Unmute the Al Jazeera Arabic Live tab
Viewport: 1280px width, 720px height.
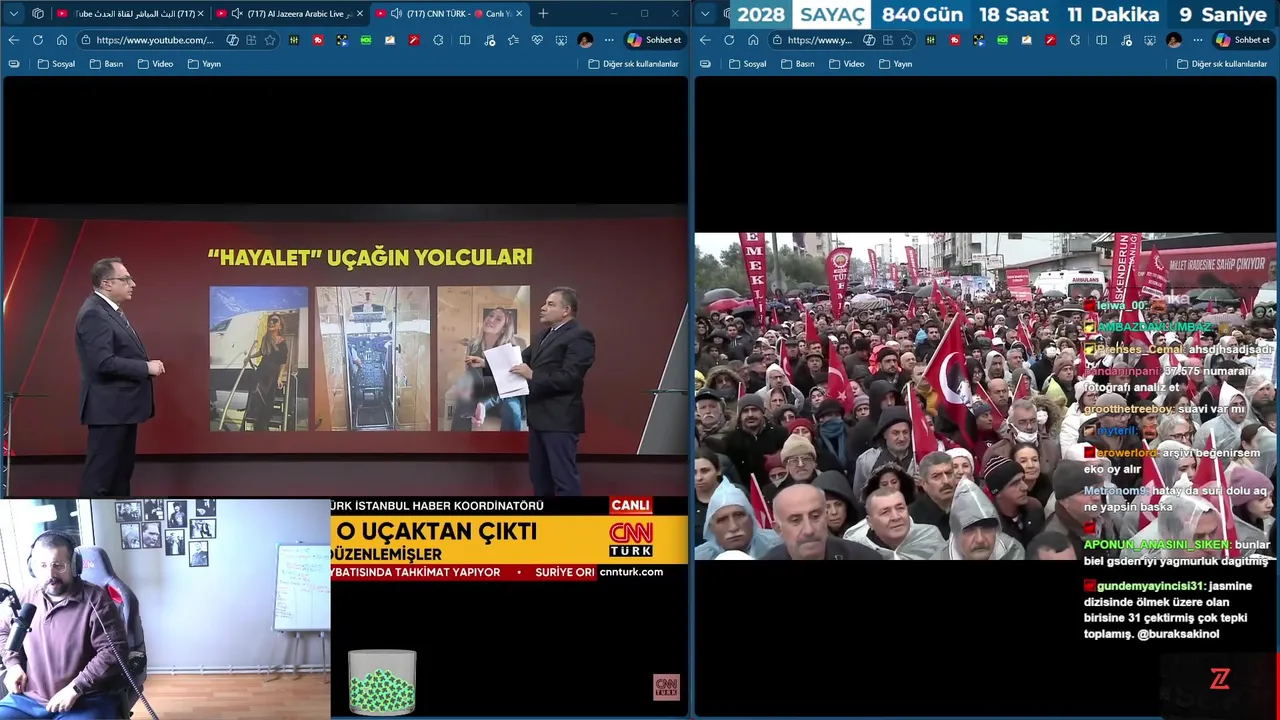pyautogui.click(x=237, y=14)
